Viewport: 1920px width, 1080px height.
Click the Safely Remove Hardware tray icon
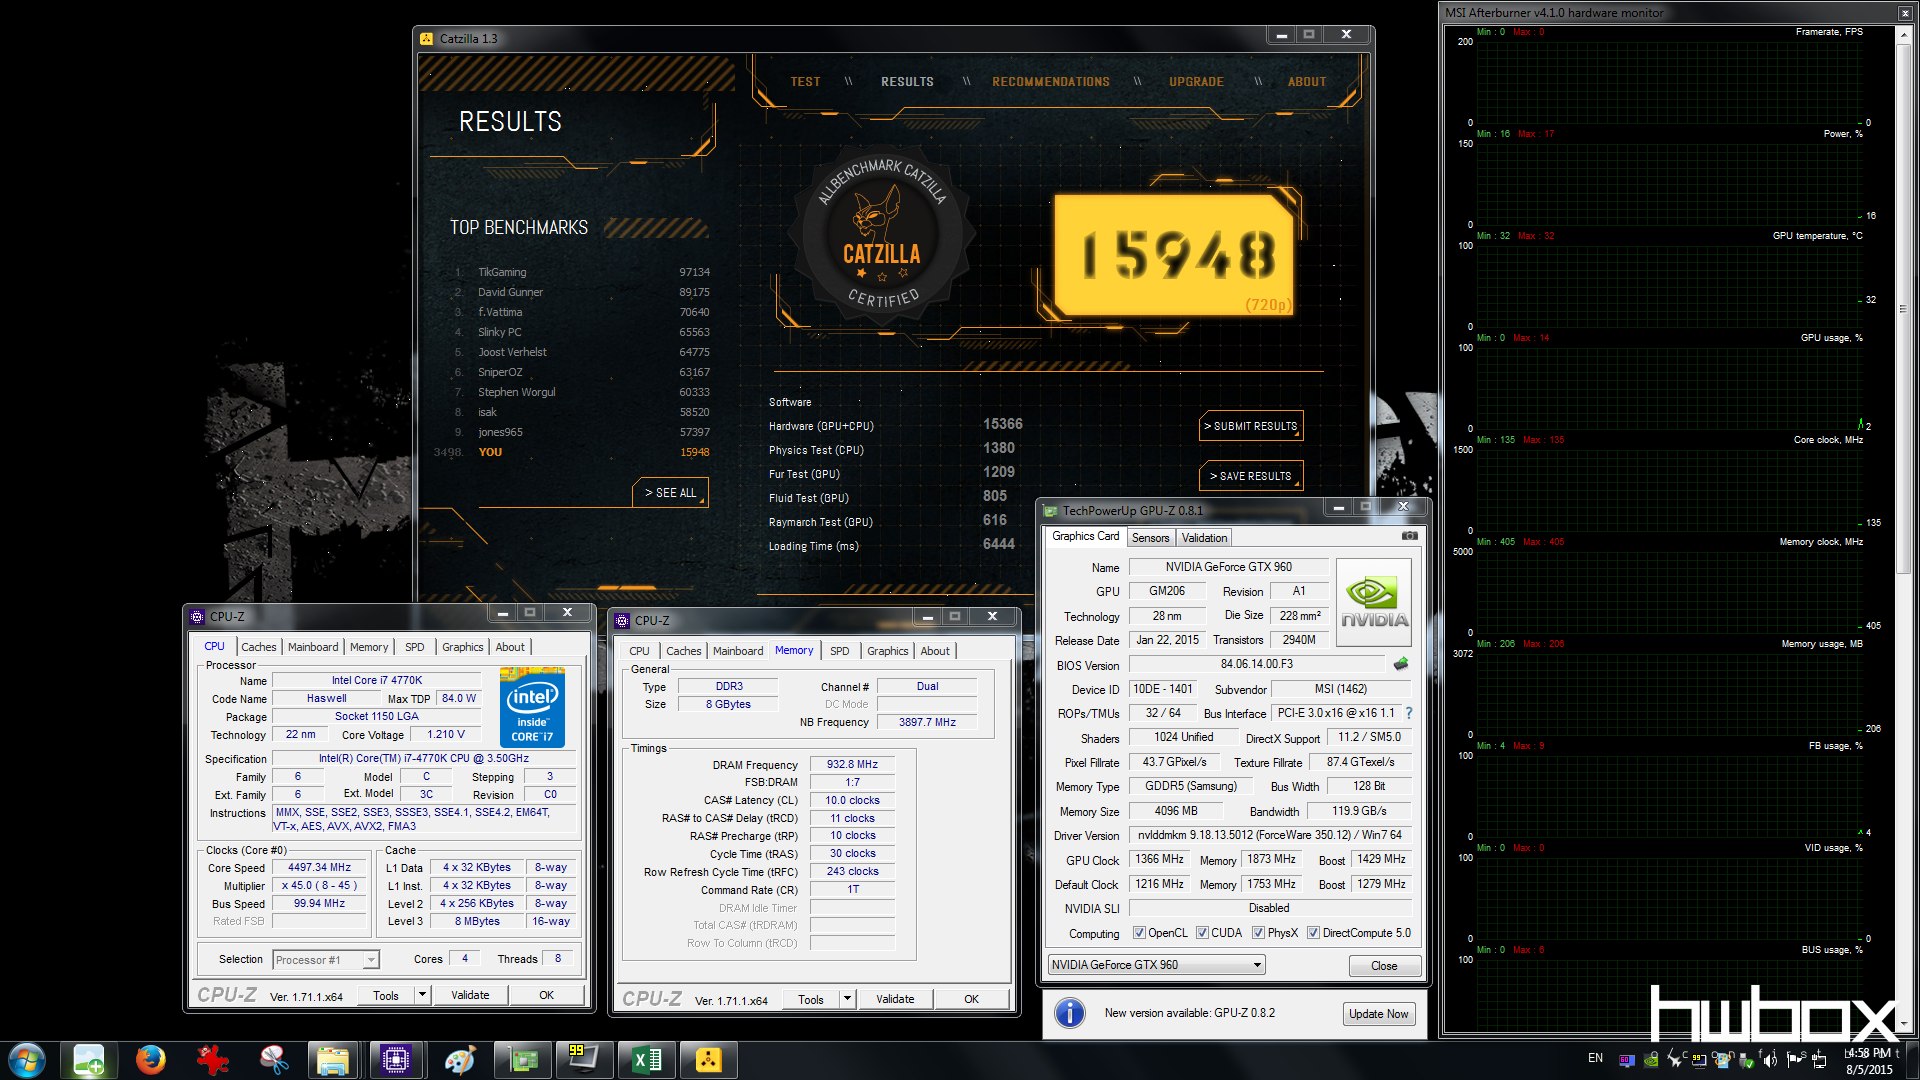click(x=1746, y=1060)
